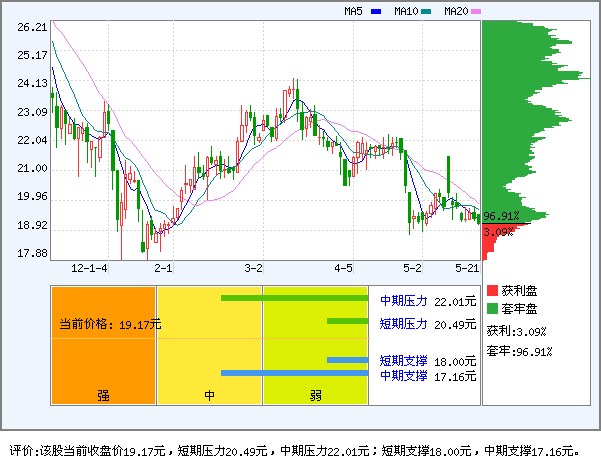Click the green 套牢盘 legend square
The height and width of the screenshot is (456, 601).
[491, 309]
